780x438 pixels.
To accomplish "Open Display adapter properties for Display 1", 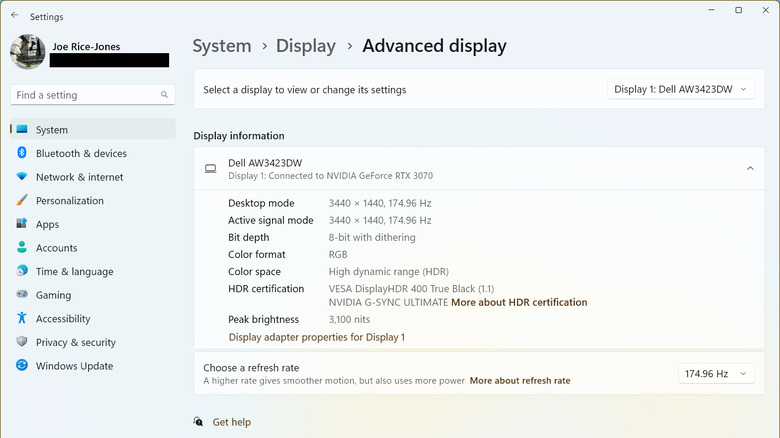I will tap(316, 337).
